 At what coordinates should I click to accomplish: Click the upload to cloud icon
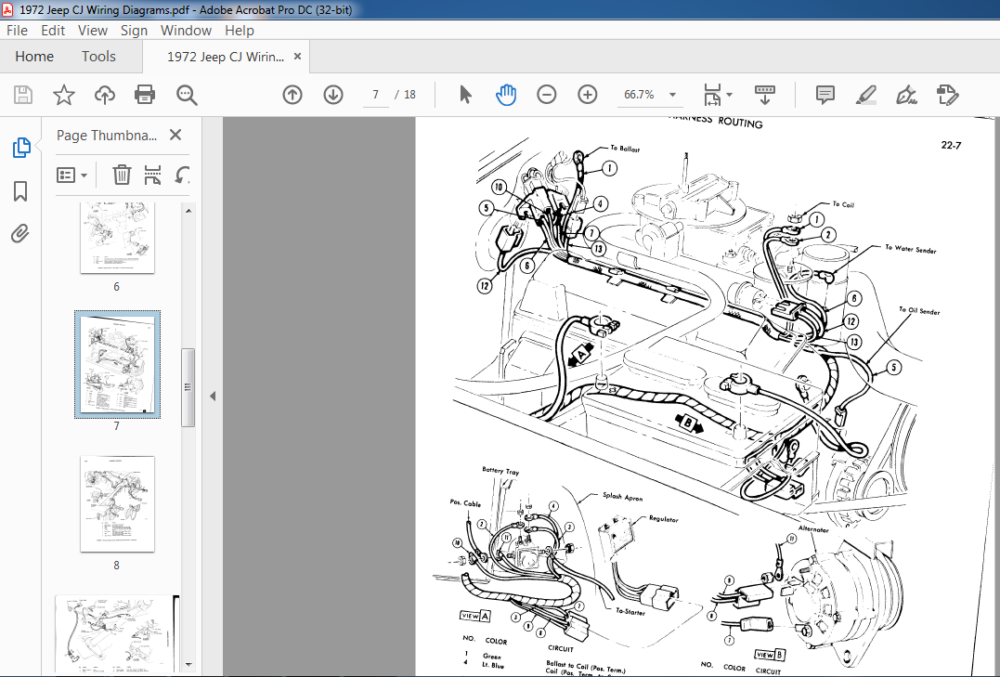coord(105,95)
